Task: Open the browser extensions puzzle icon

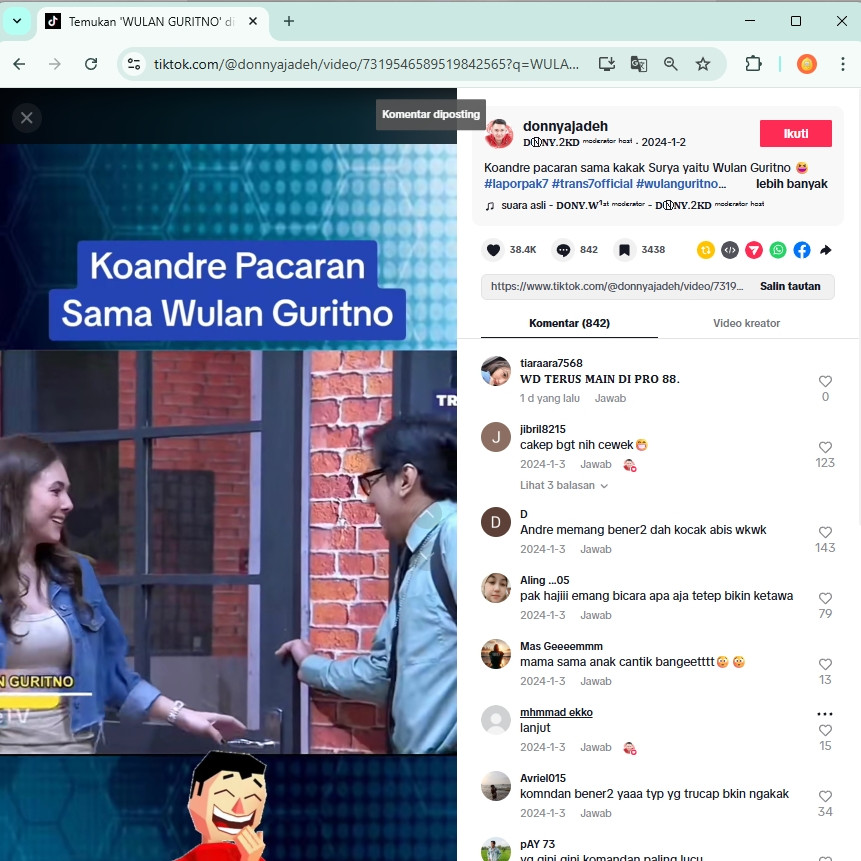Action: 753,64
